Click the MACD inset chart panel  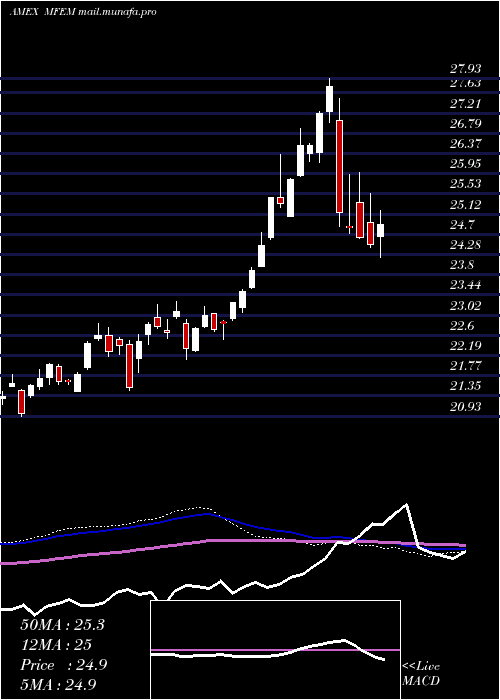point(275,650)
